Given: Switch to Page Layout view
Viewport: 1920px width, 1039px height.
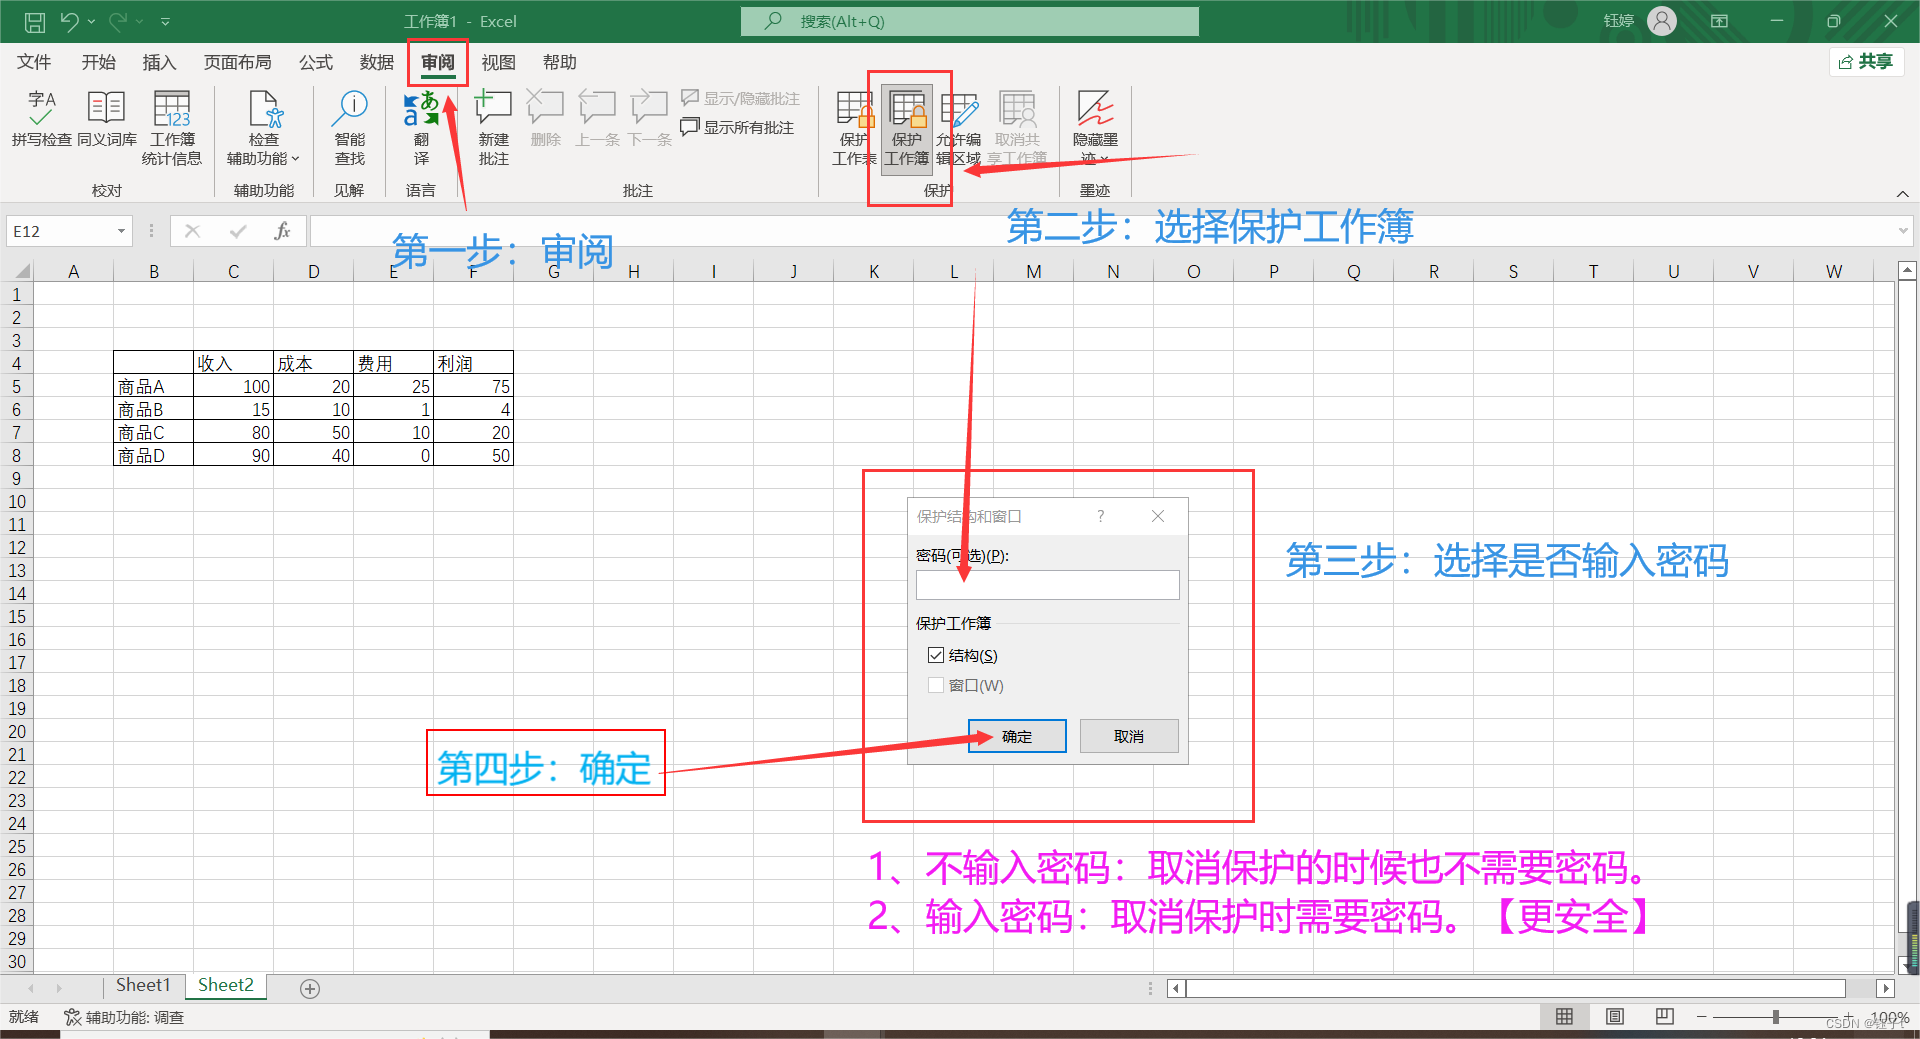Looking at the screenshot, I should coord(1615,1016).
